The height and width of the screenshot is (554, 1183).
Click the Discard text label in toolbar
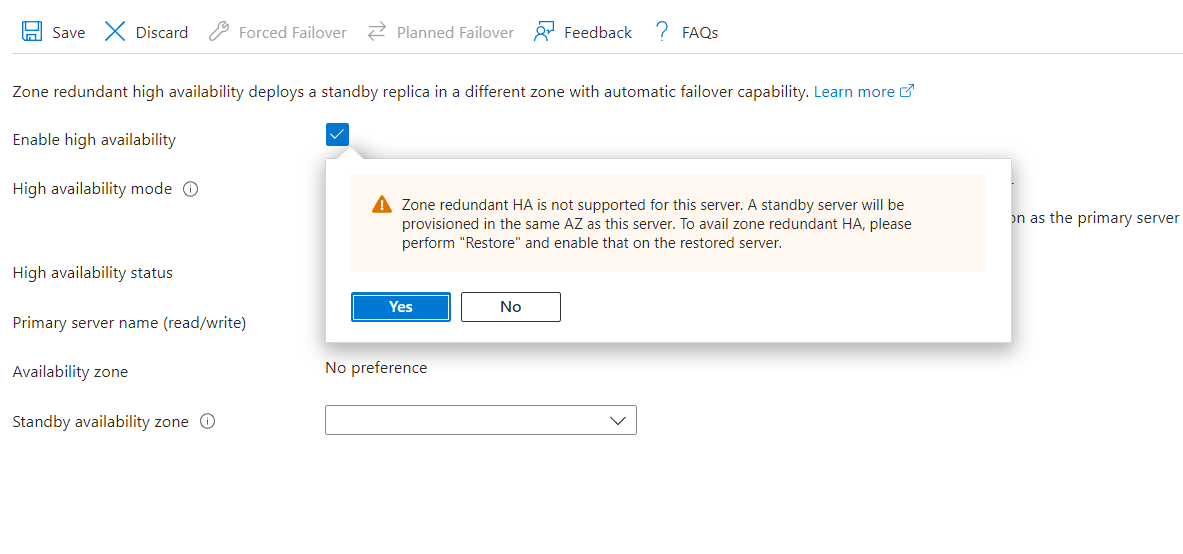coord(162,32)
